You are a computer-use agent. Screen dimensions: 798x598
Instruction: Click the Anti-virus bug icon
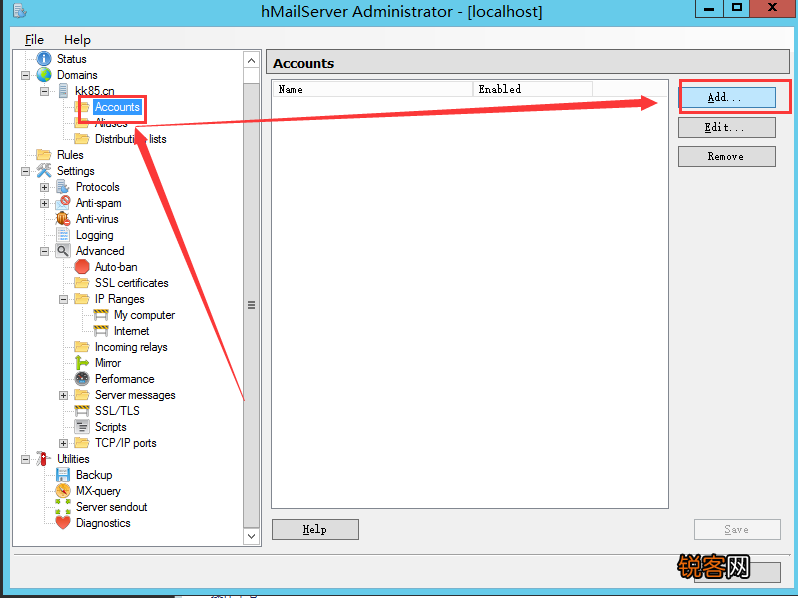coord(63,219)
